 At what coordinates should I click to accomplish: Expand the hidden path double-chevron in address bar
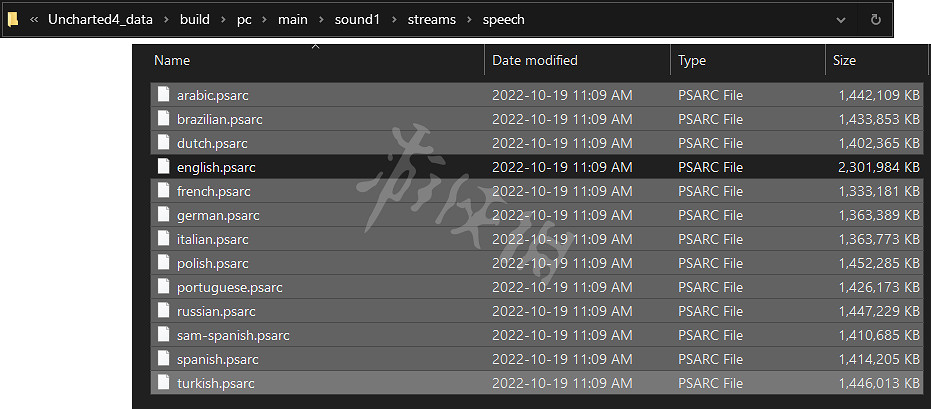pos(34,19)
